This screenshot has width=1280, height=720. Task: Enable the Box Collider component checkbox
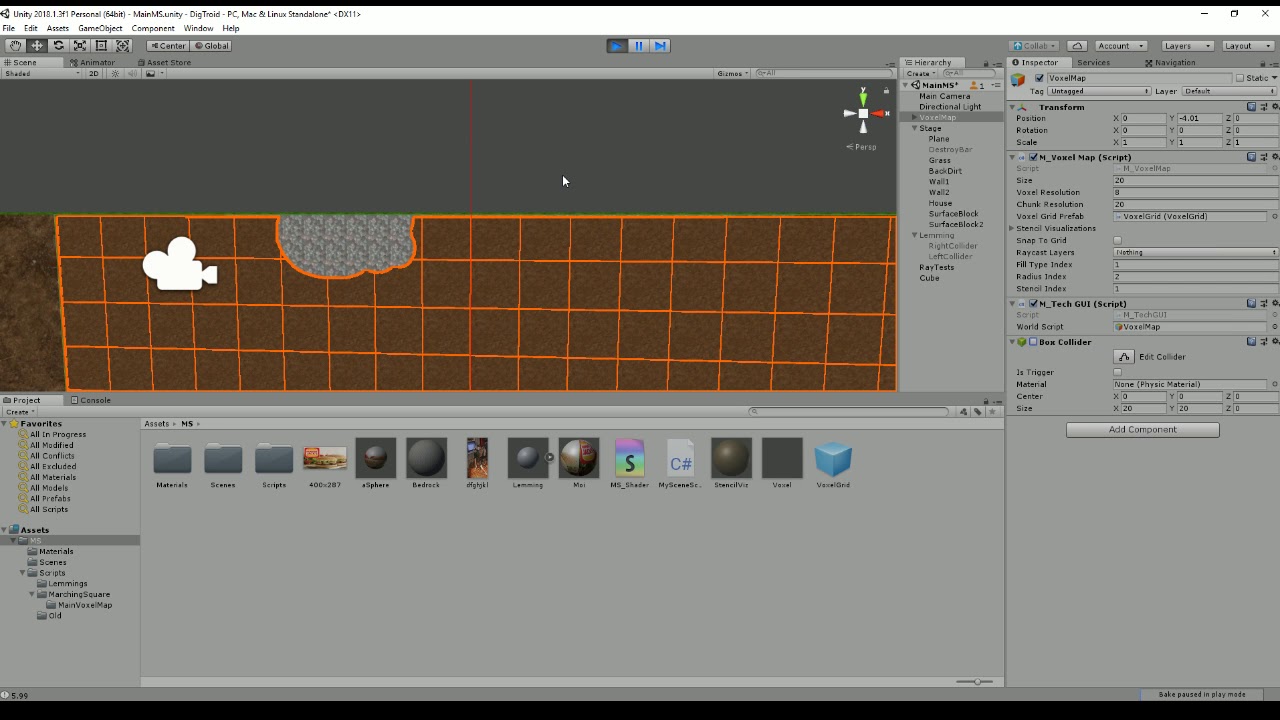[x=1033, y=342]
